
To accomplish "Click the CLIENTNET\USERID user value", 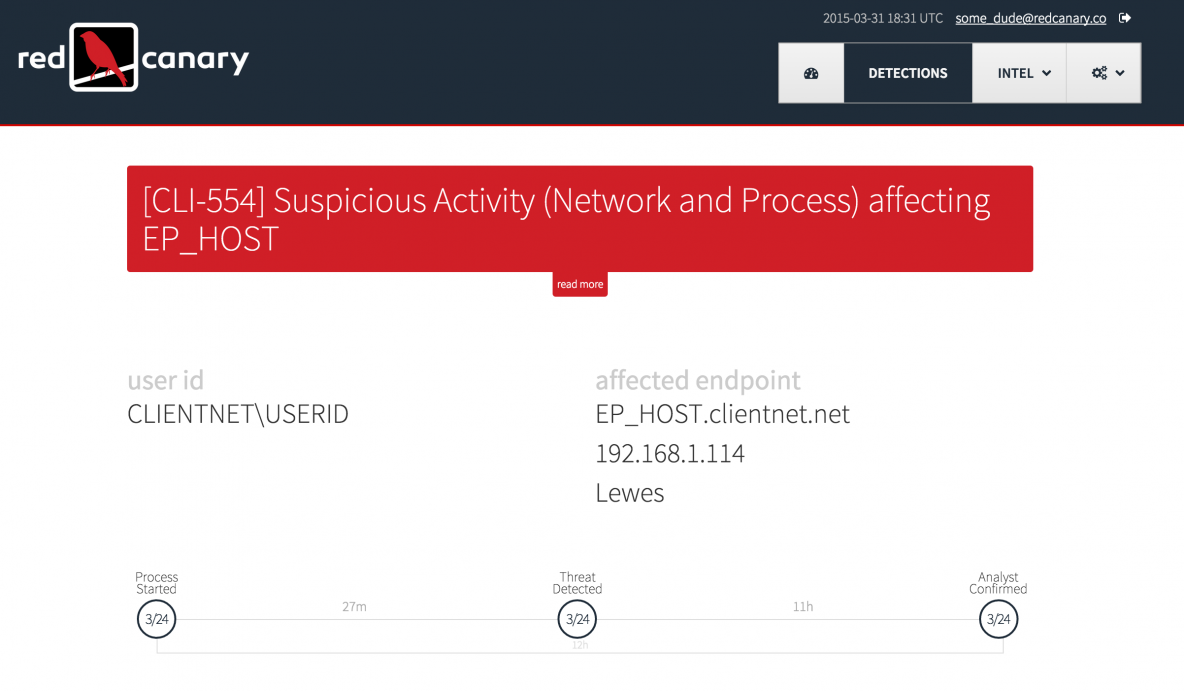I will click(x=238, y=414).
